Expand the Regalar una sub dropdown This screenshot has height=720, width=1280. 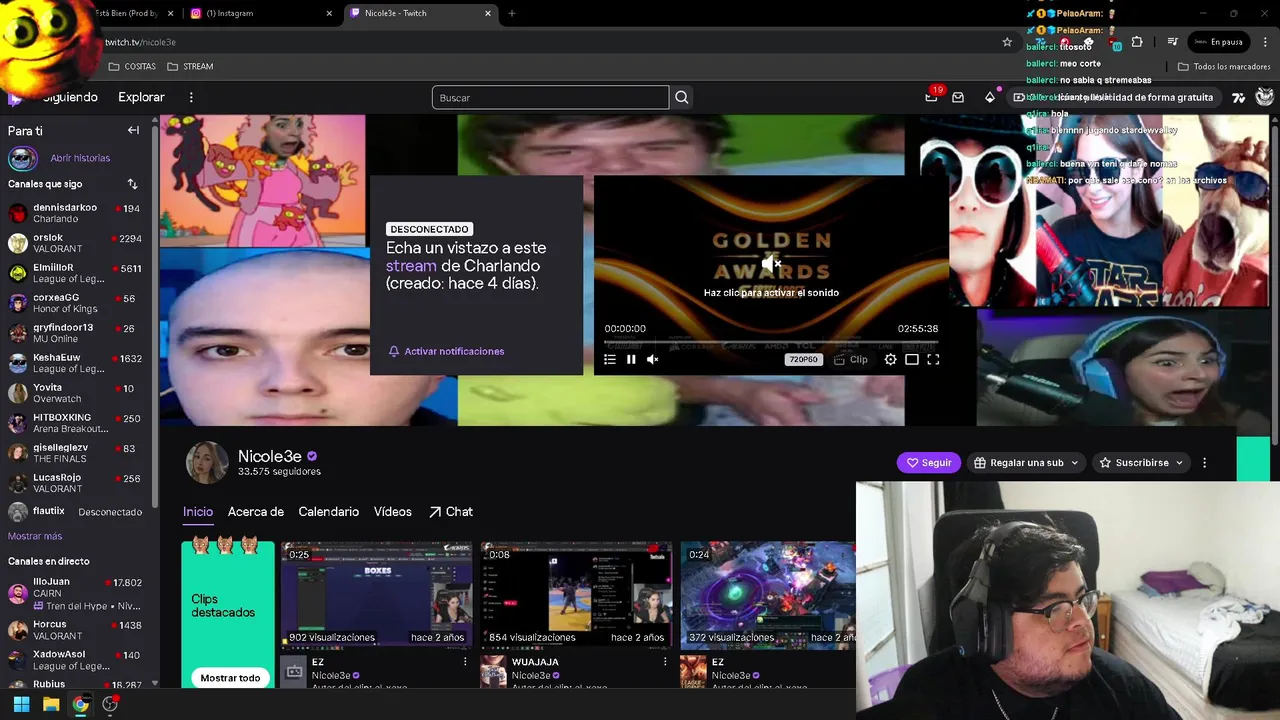coord(1026,463)
